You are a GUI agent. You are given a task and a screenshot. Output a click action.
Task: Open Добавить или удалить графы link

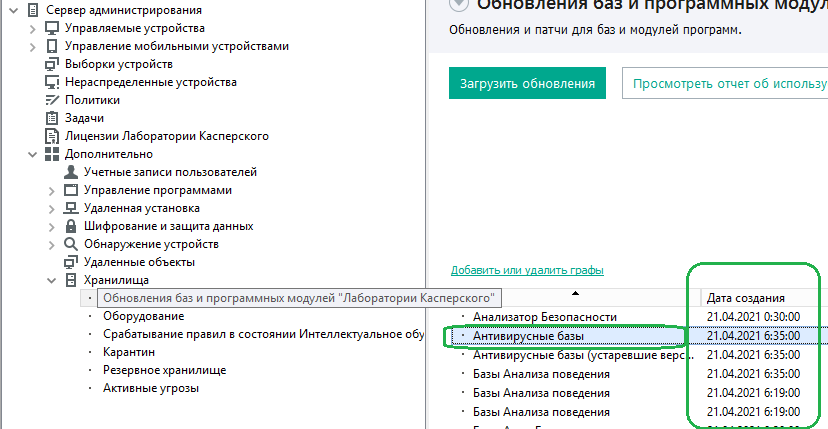[527, 270]
